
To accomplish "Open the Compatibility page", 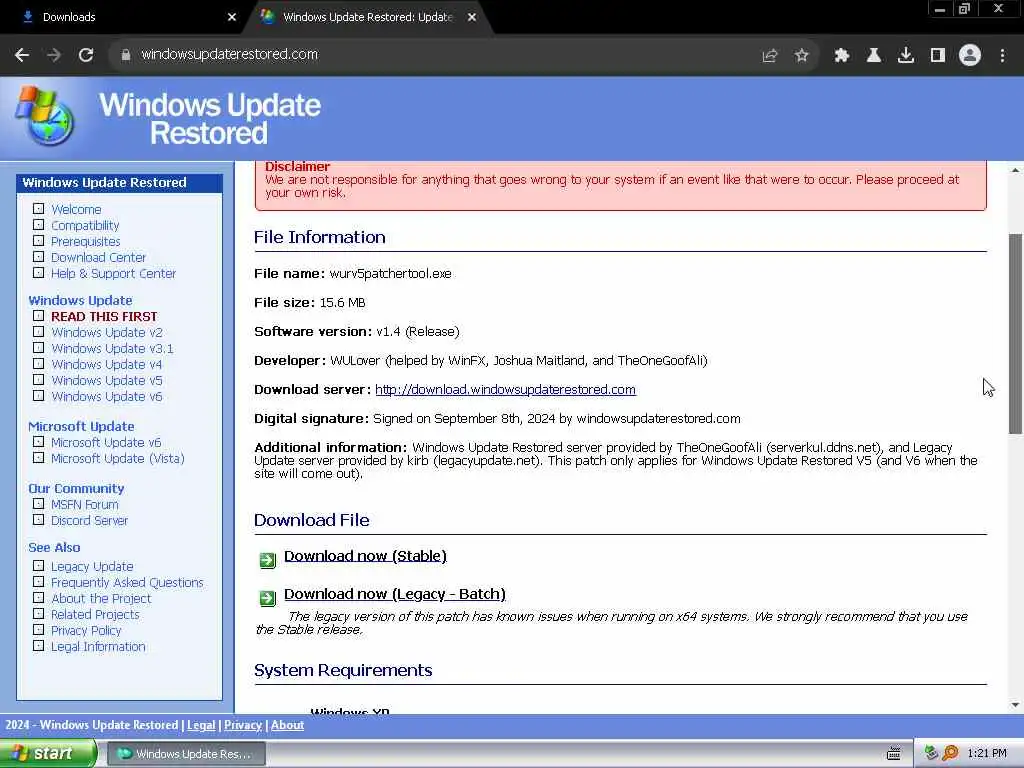I will coord(85,225).
